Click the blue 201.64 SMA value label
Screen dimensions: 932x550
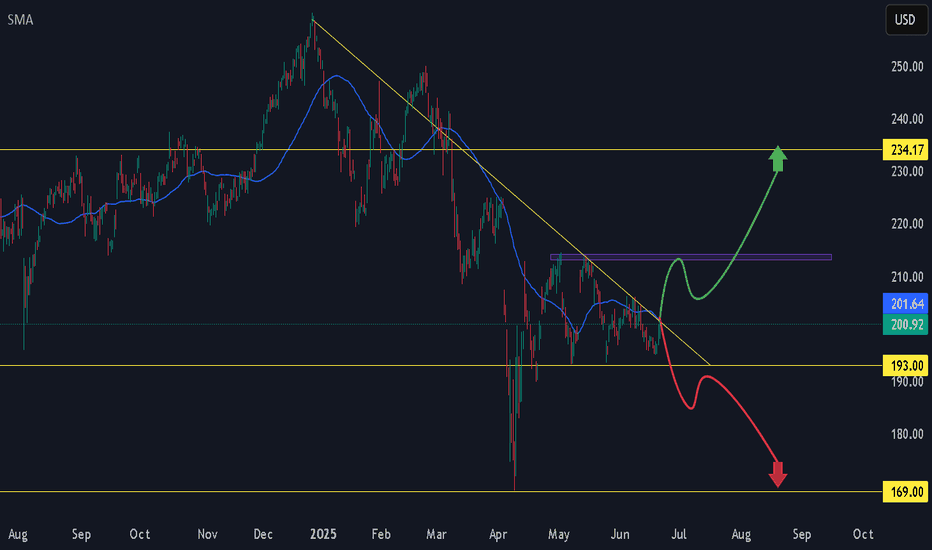pyautogui.click(x=905, y=304)
